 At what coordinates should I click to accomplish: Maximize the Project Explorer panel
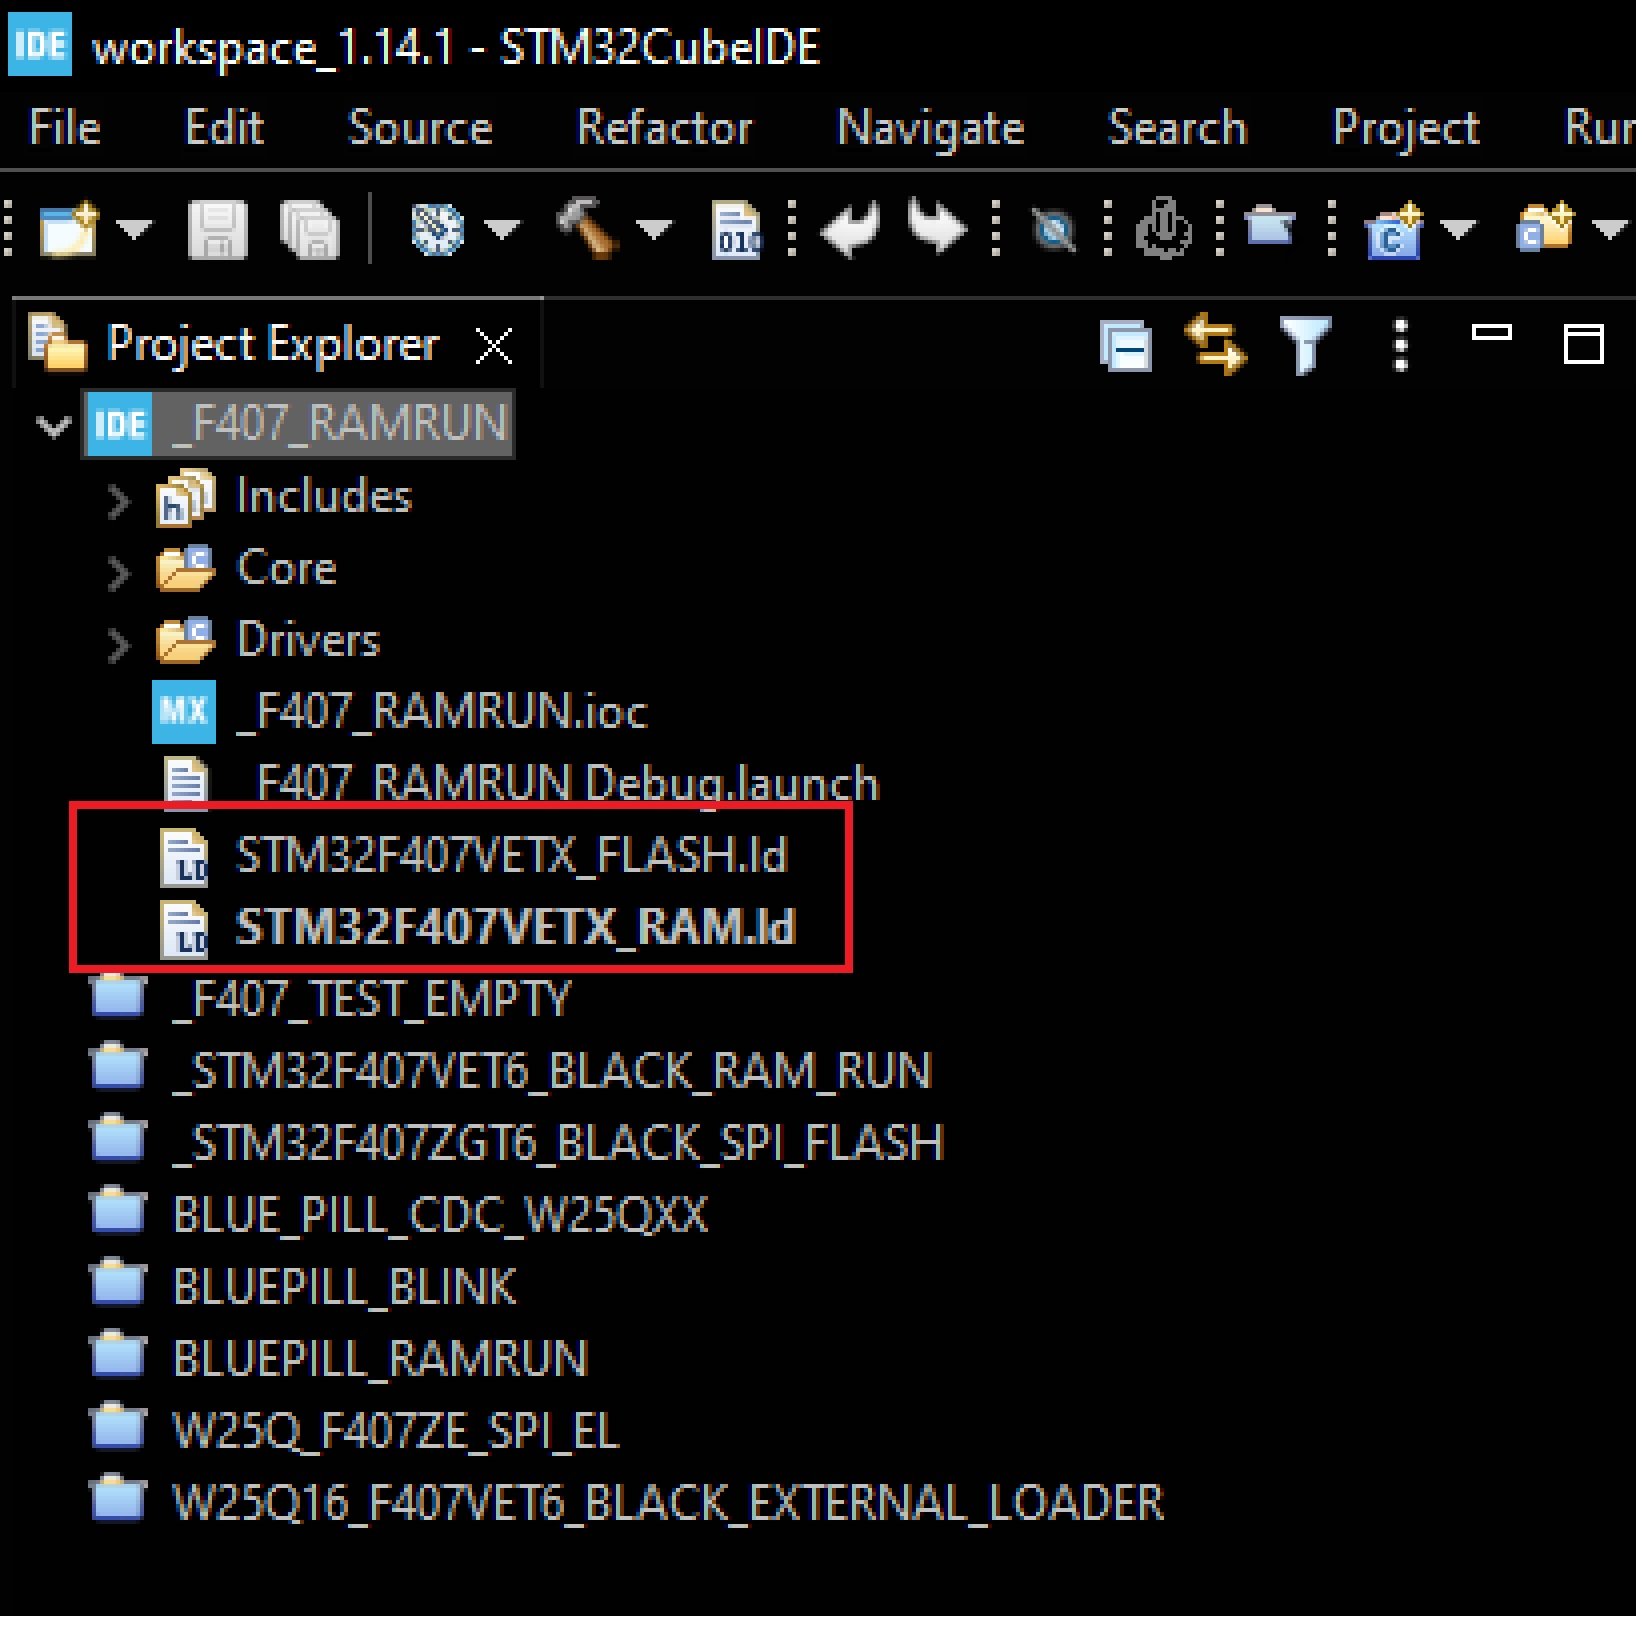(x=1584, y=344)
